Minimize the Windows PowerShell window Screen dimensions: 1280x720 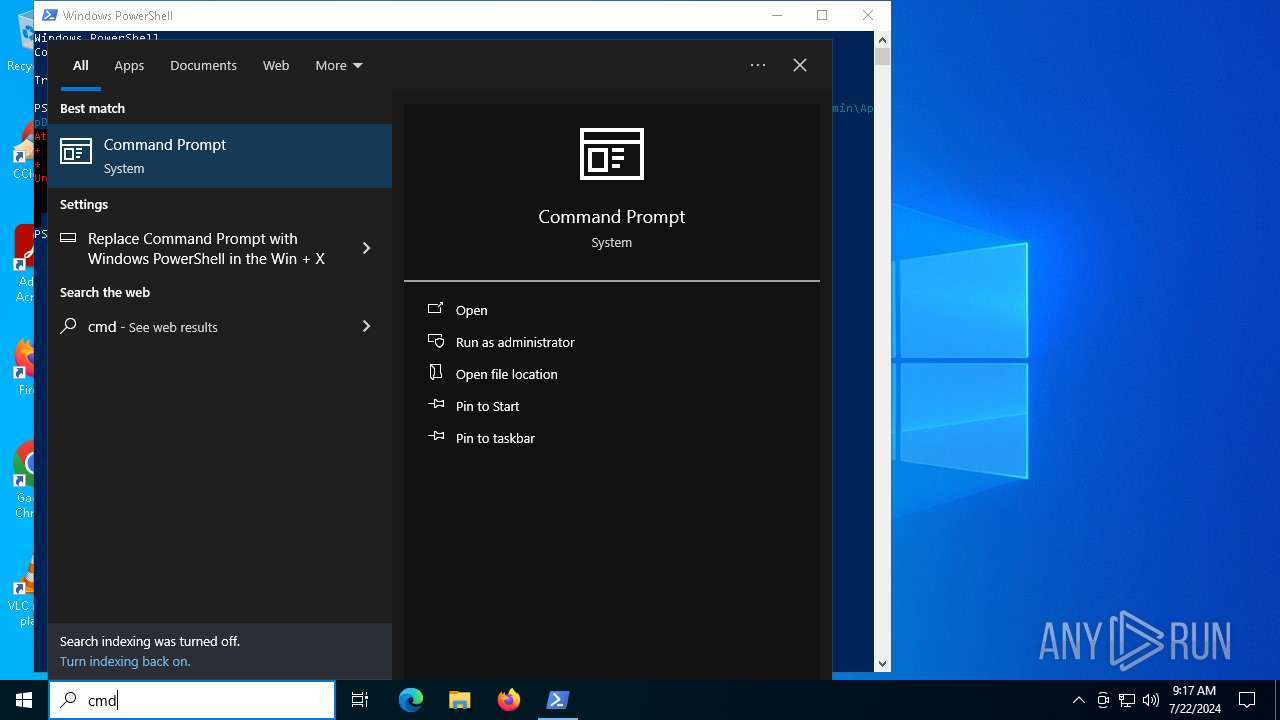[777, 15]
